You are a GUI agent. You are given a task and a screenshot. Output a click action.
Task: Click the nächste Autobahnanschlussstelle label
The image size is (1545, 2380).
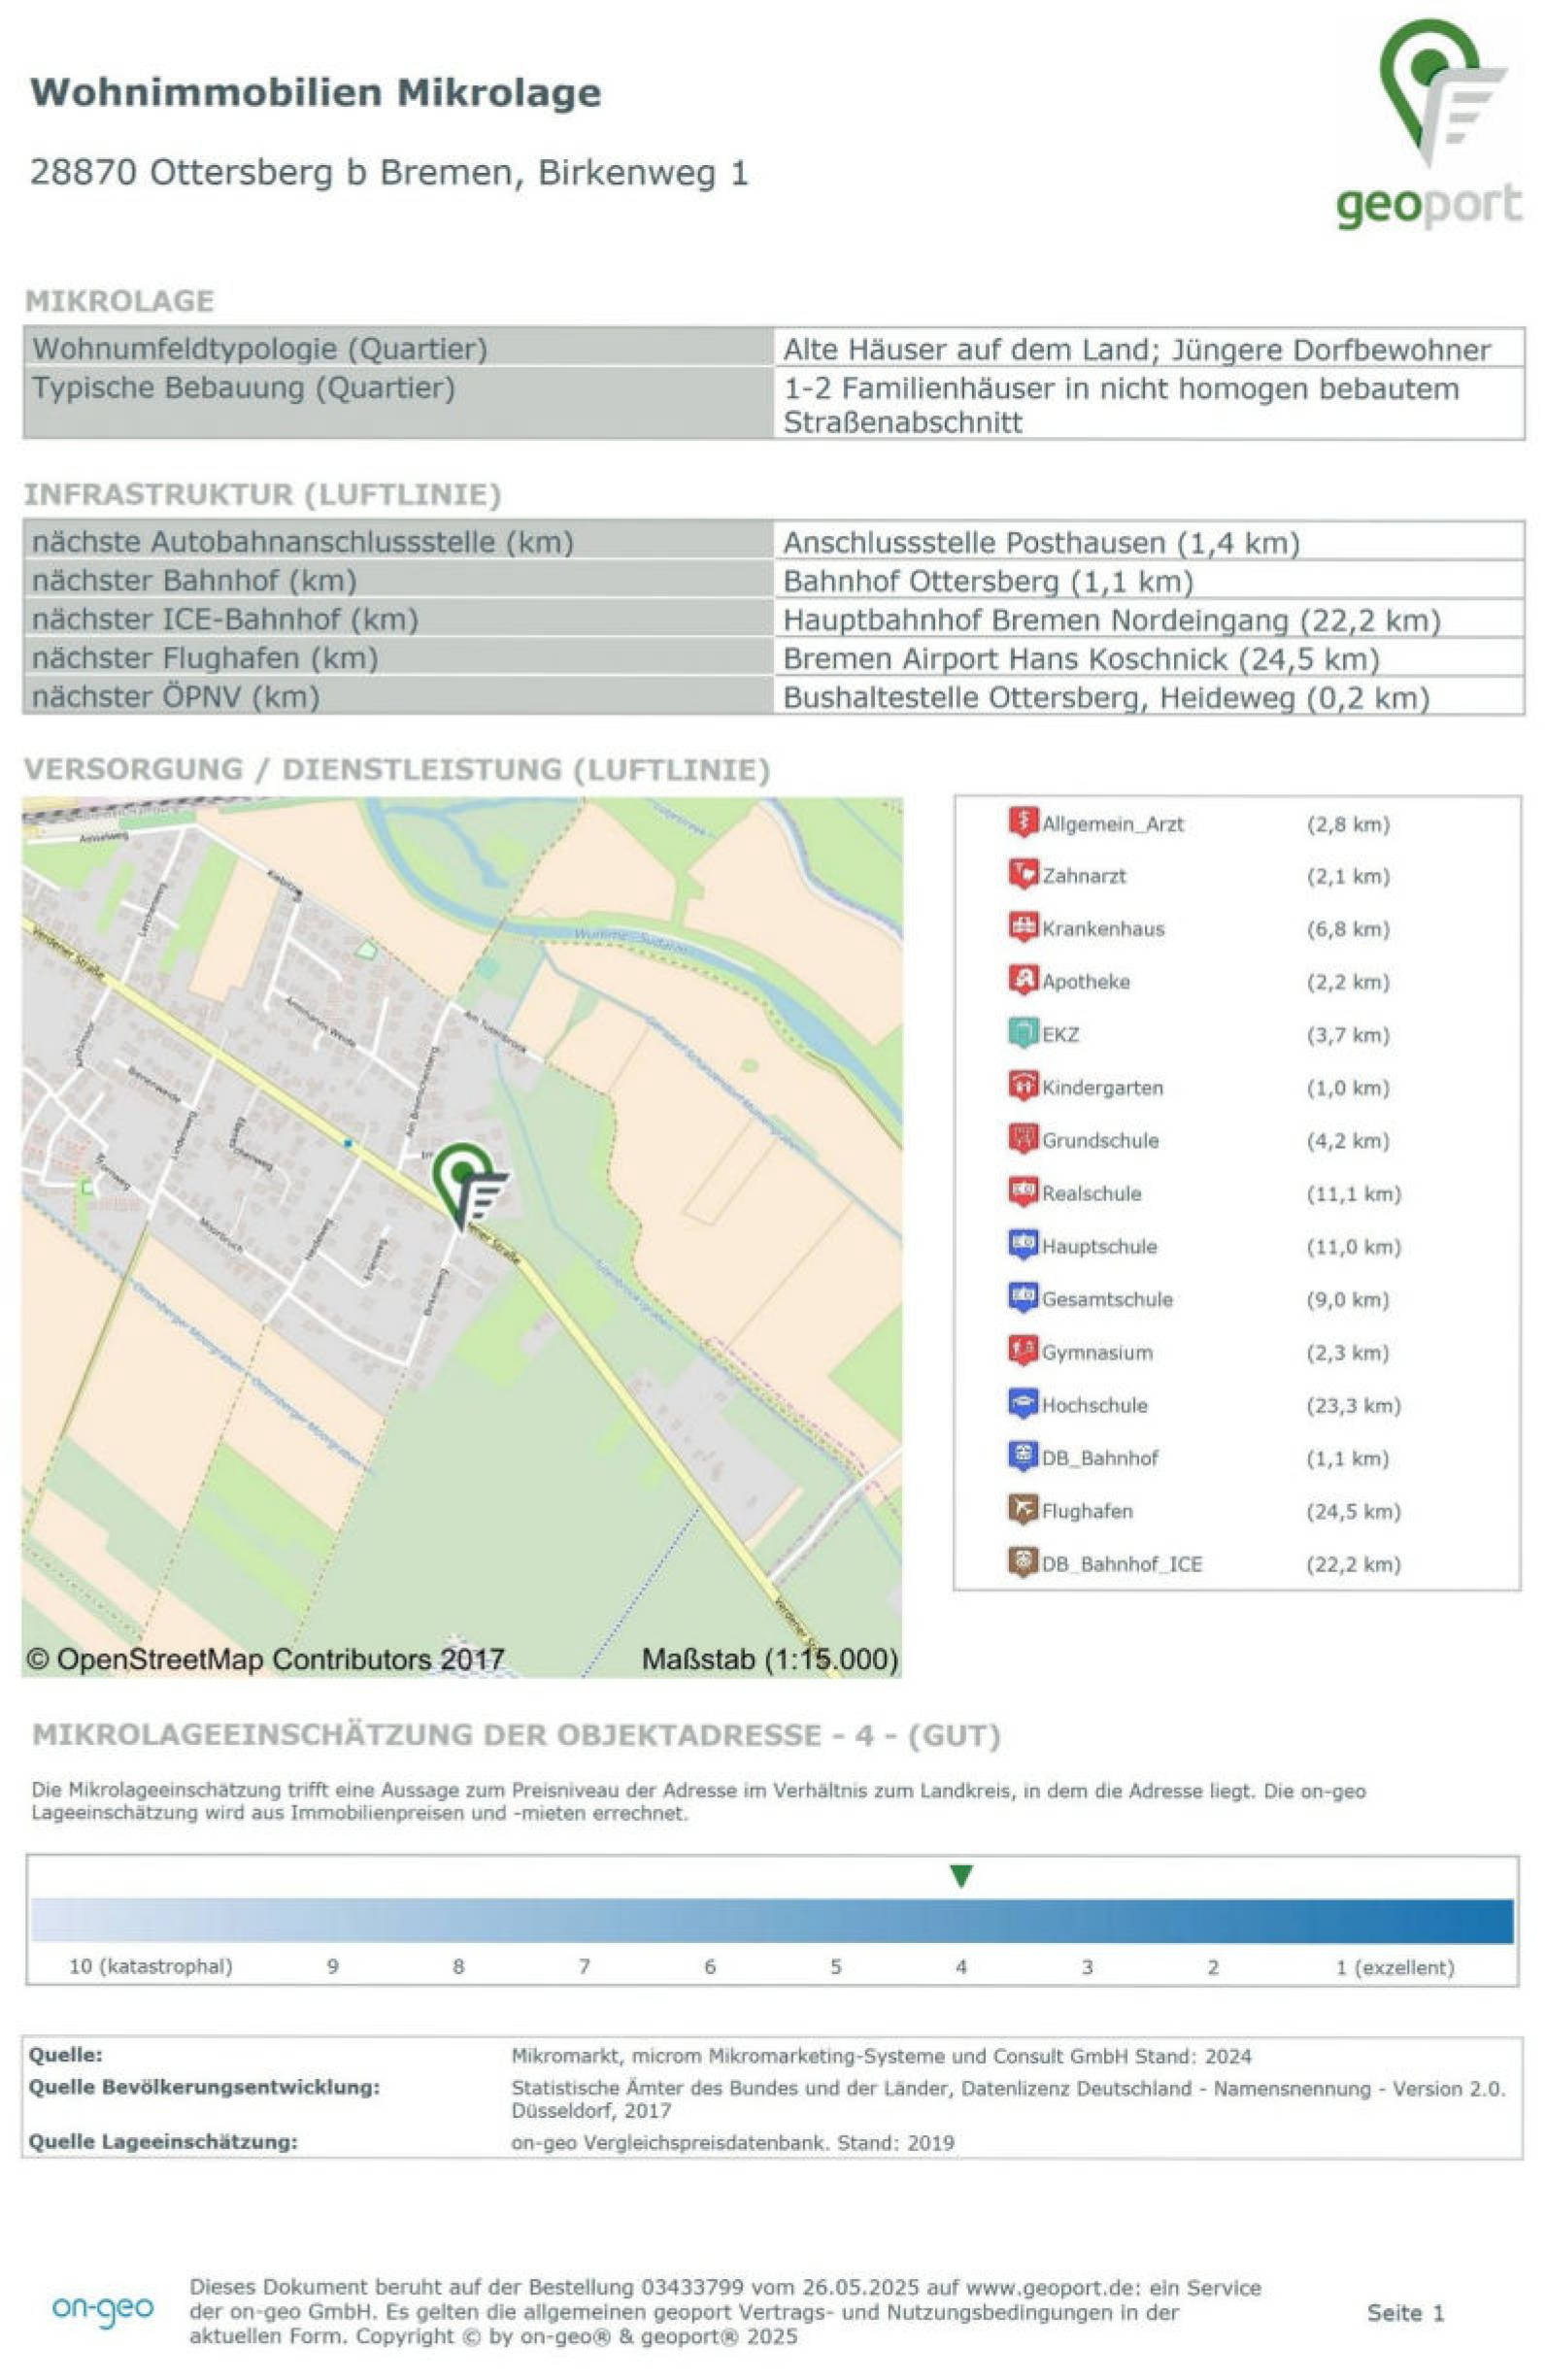[303, 542]
